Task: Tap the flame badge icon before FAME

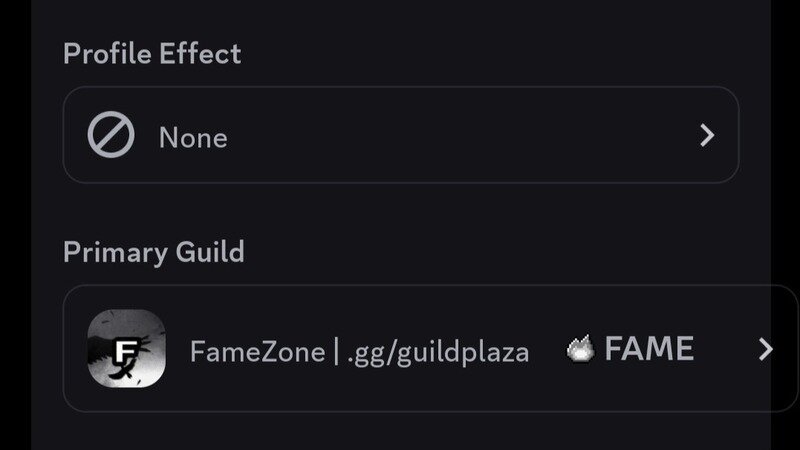Action: 581,348
